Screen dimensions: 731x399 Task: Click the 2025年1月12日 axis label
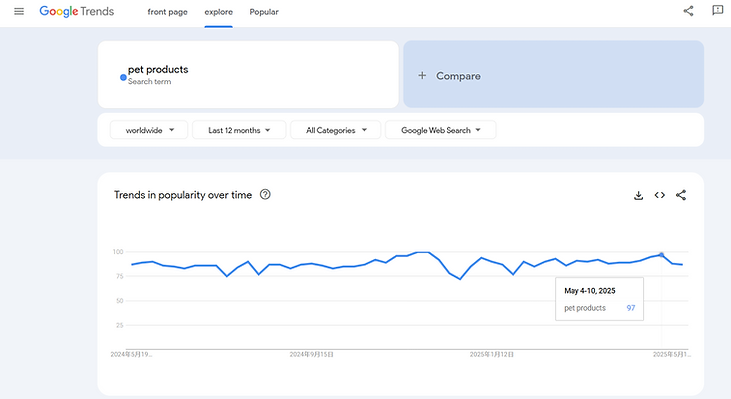point(491,355)
